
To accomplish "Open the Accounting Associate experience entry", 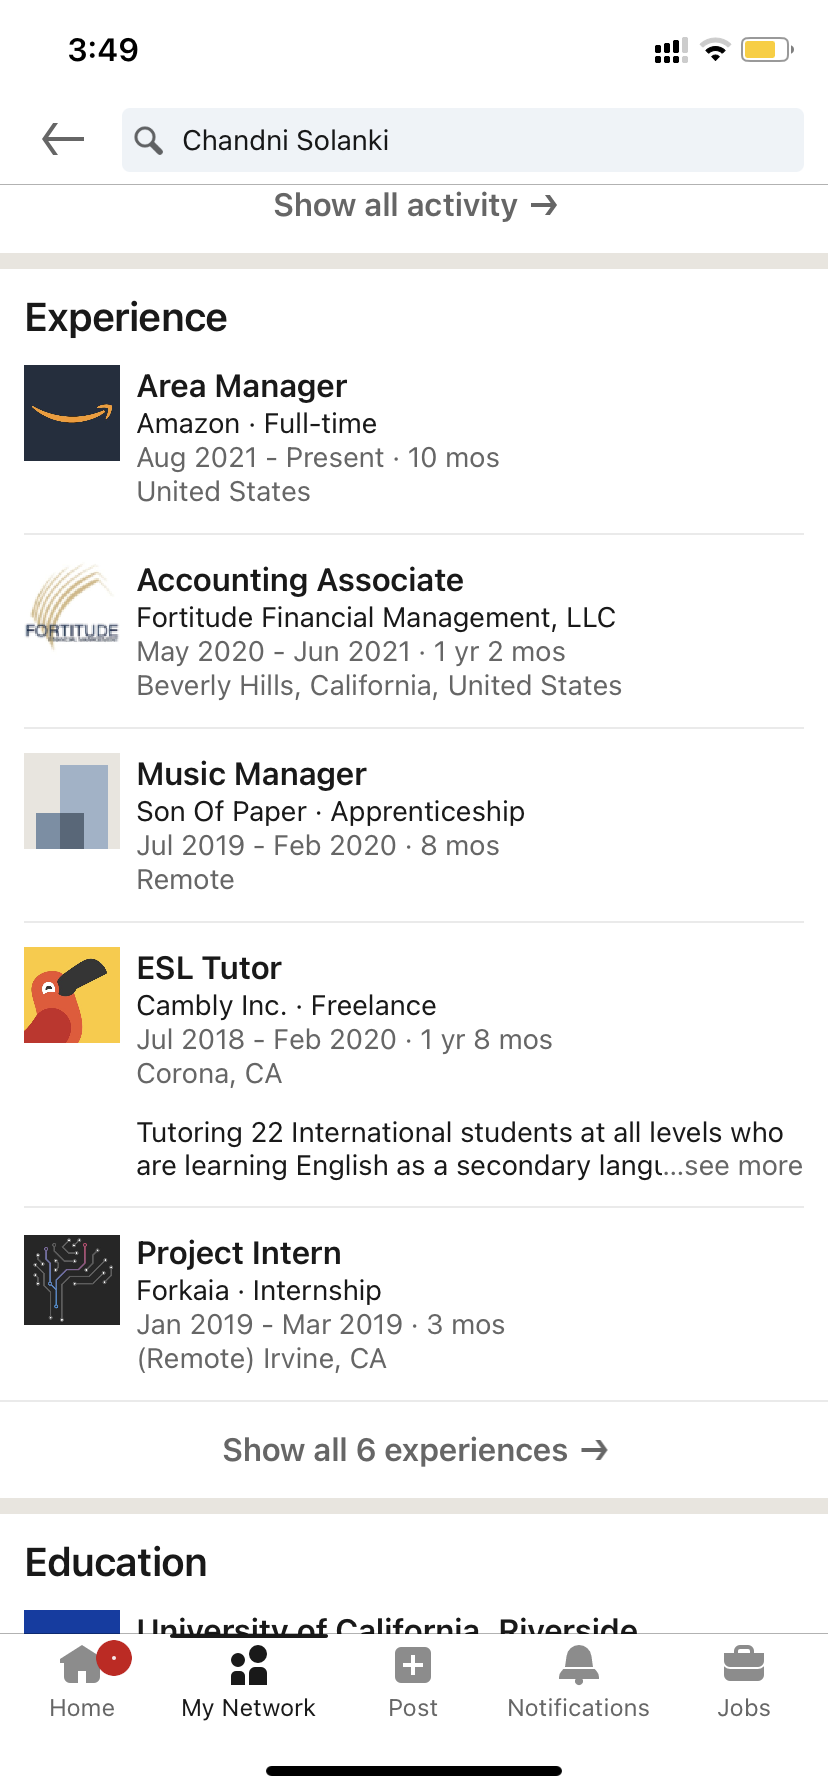I will (x=414, y=632).
